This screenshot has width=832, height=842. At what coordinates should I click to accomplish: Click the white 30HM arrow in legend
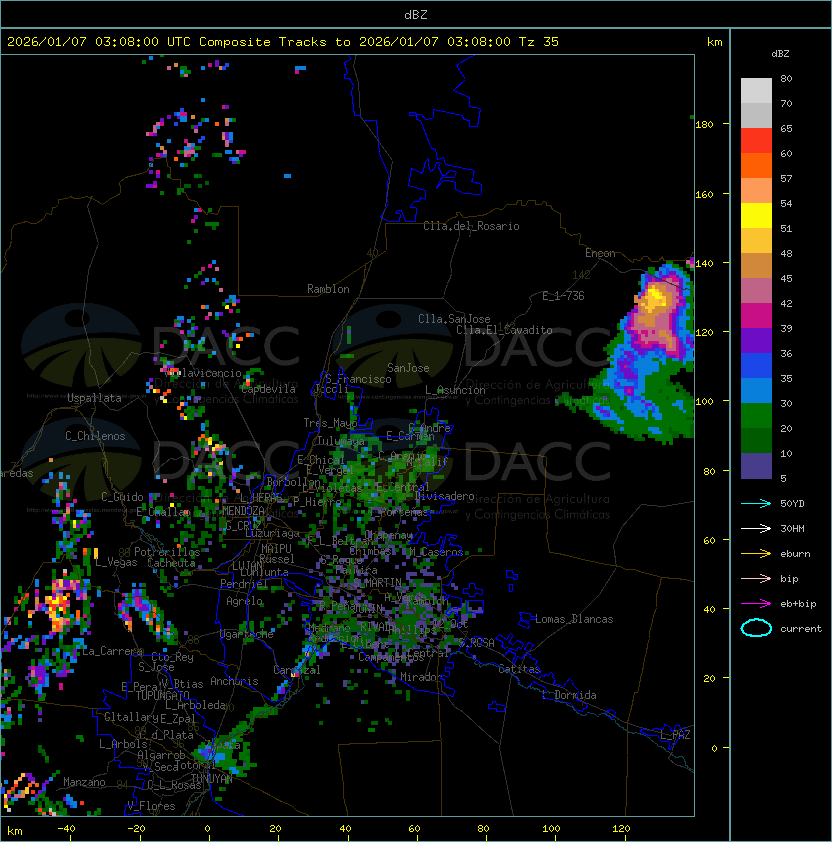[x=756, y=528]
